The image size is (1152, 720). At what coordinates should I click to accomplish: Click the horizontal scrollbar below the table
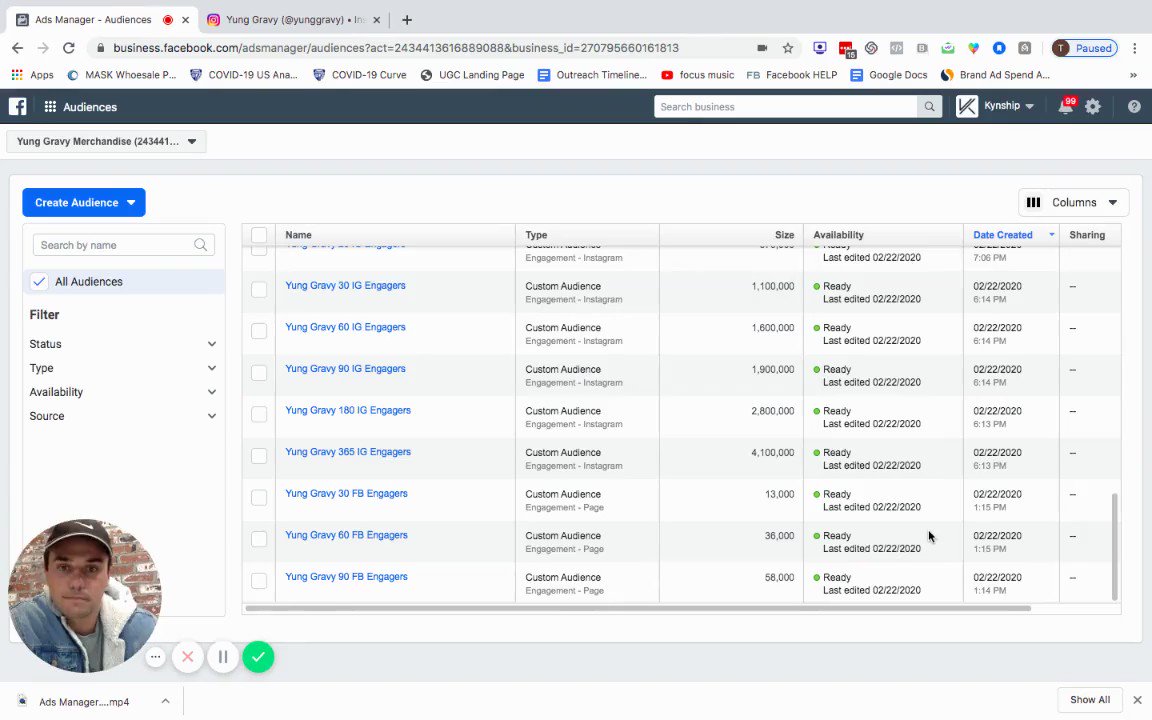click(638, 608)
